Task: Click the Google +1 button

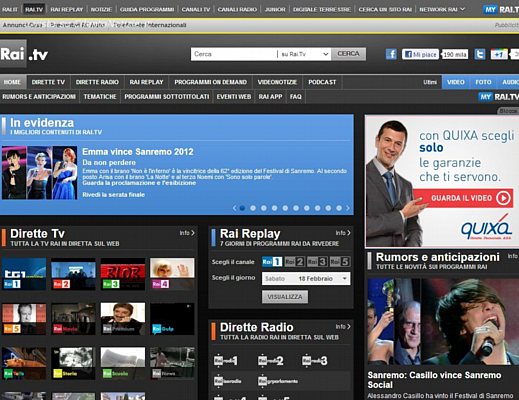Action: (x=499, y=54)
